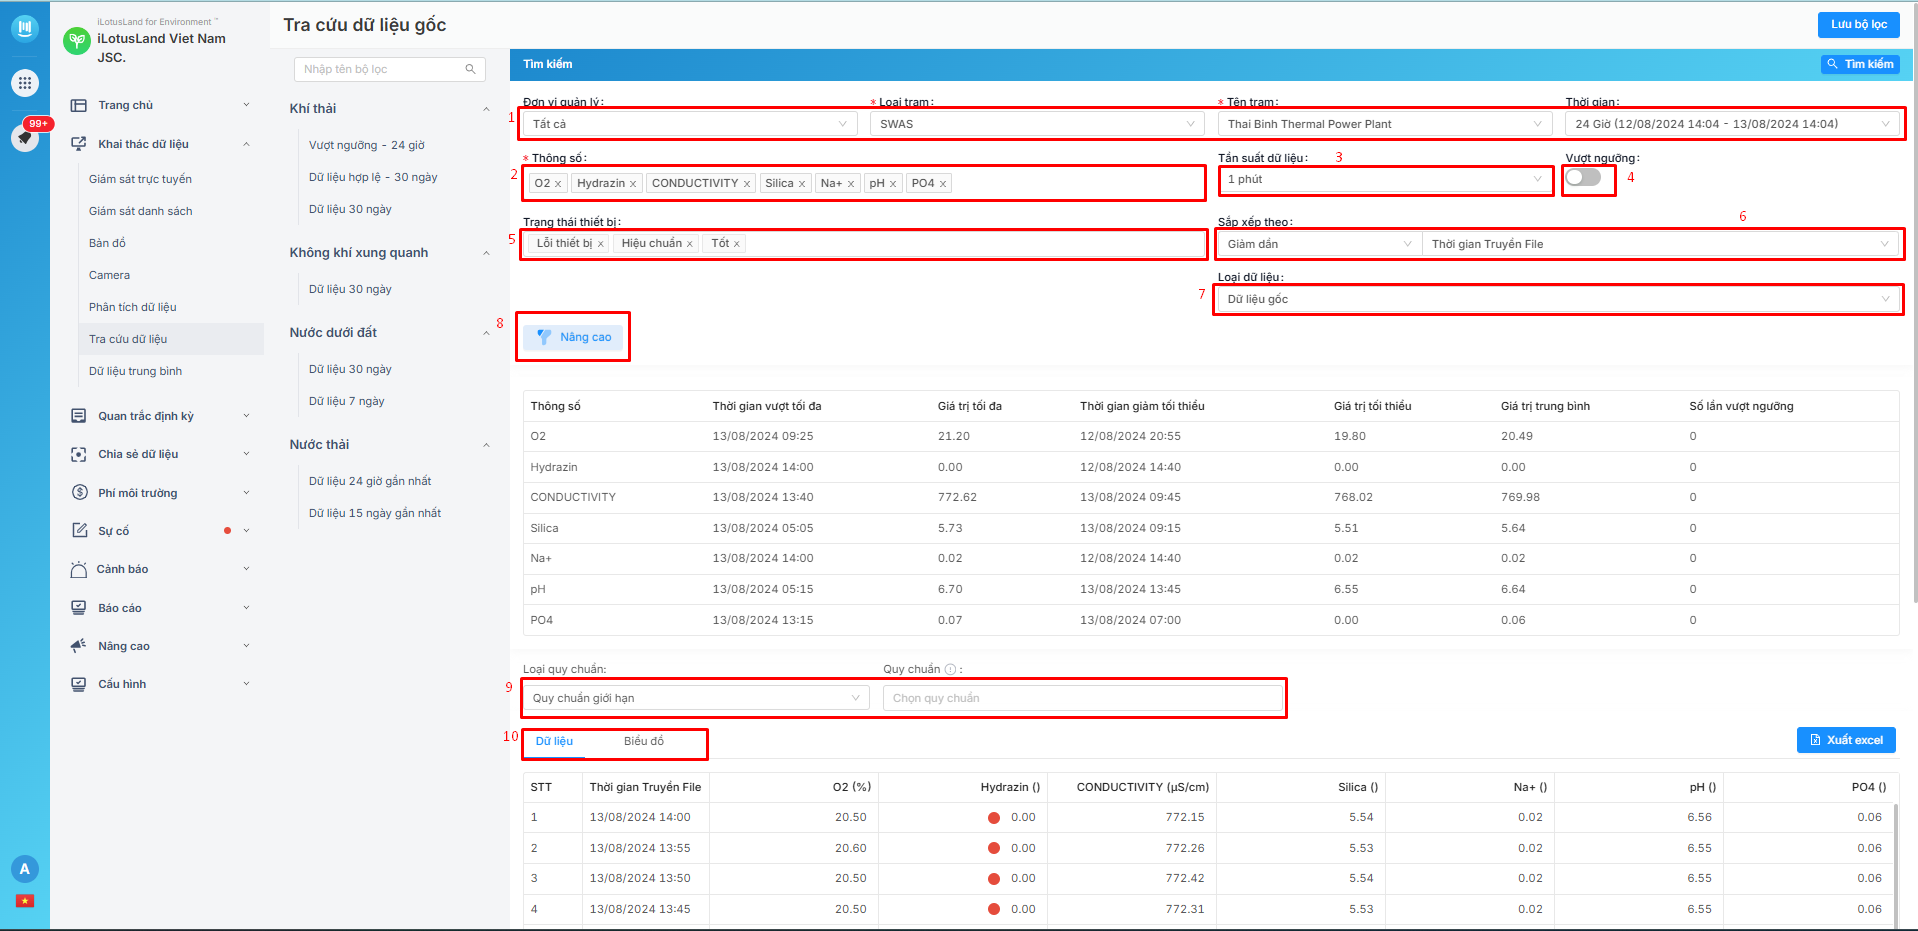
Task: Remove the Na+ parameter tag
Action: [851, 184]
